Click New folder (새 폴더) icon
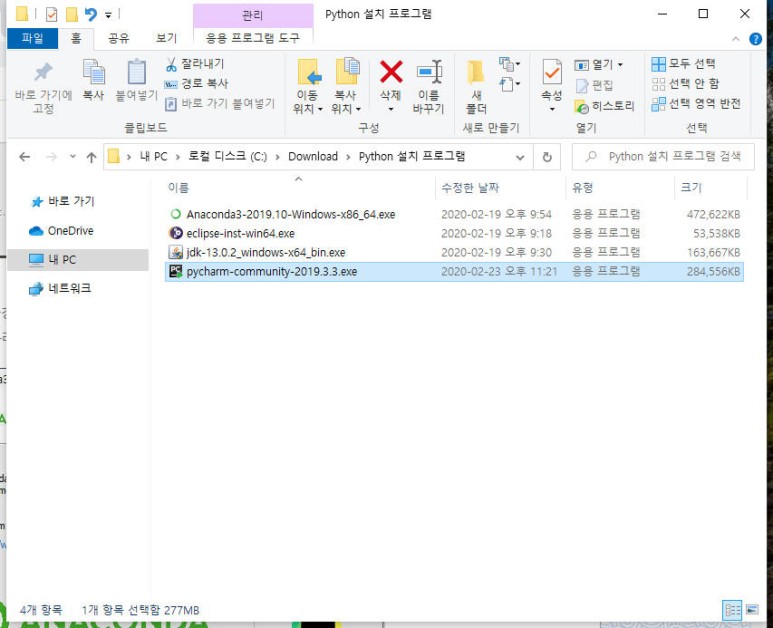 tap(476, 72)
